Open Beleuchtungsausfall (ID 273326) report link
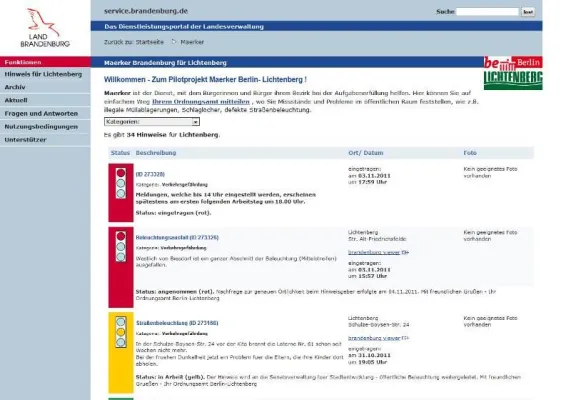The image size is (571, 400). coord(177,238)
